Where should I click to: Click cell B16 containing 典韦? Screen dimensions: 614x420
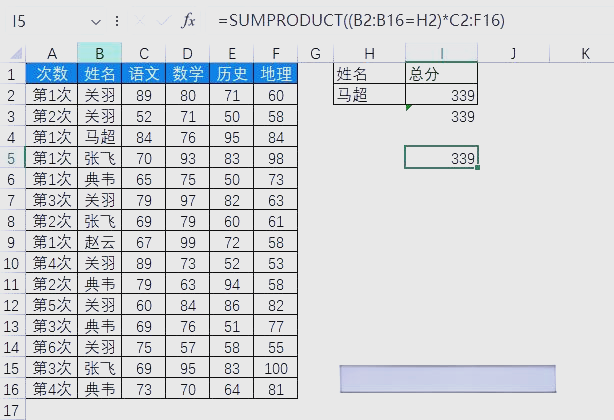coord(99,389)
